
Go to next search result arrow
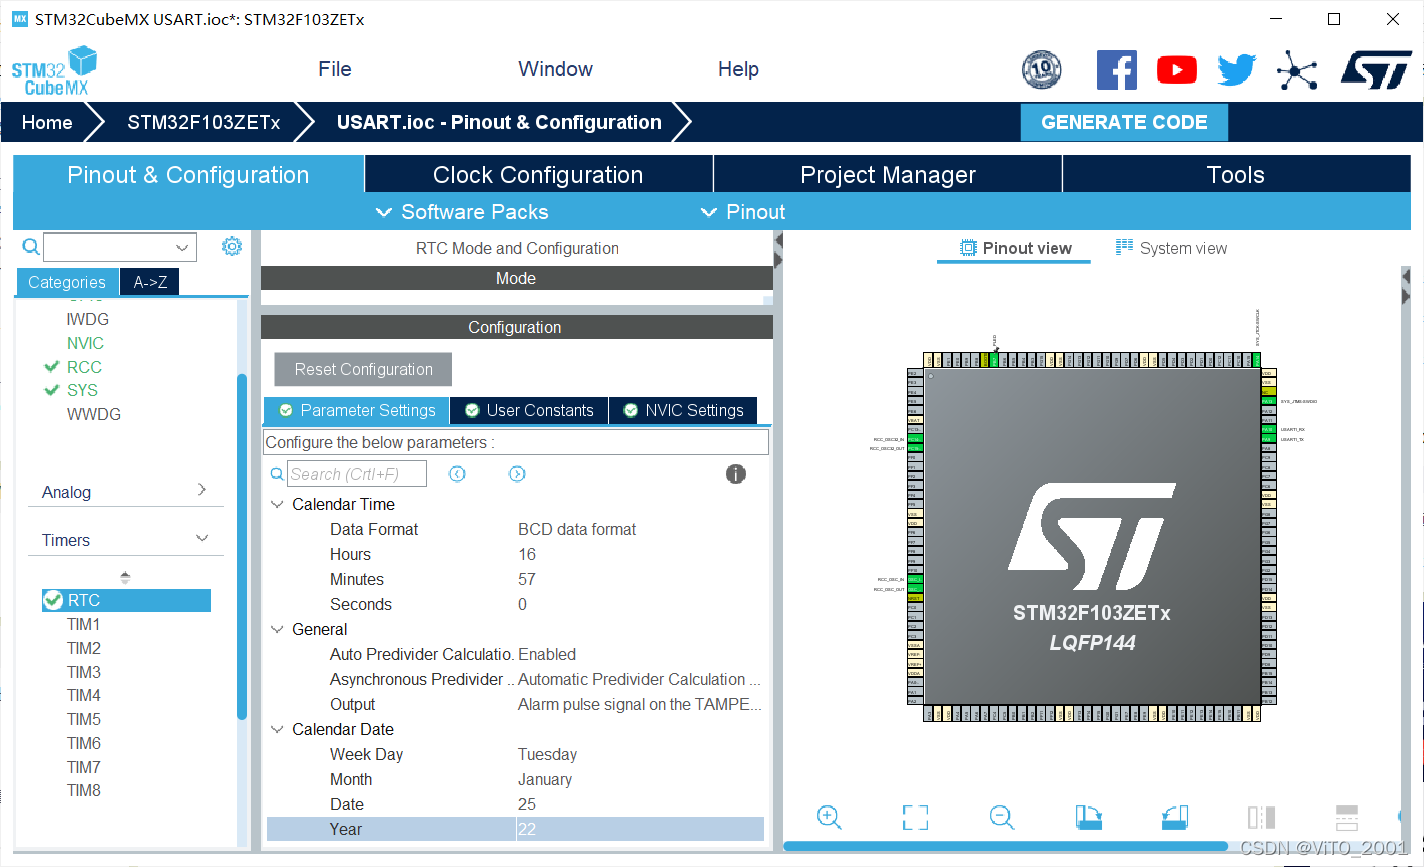coord(517,474)
